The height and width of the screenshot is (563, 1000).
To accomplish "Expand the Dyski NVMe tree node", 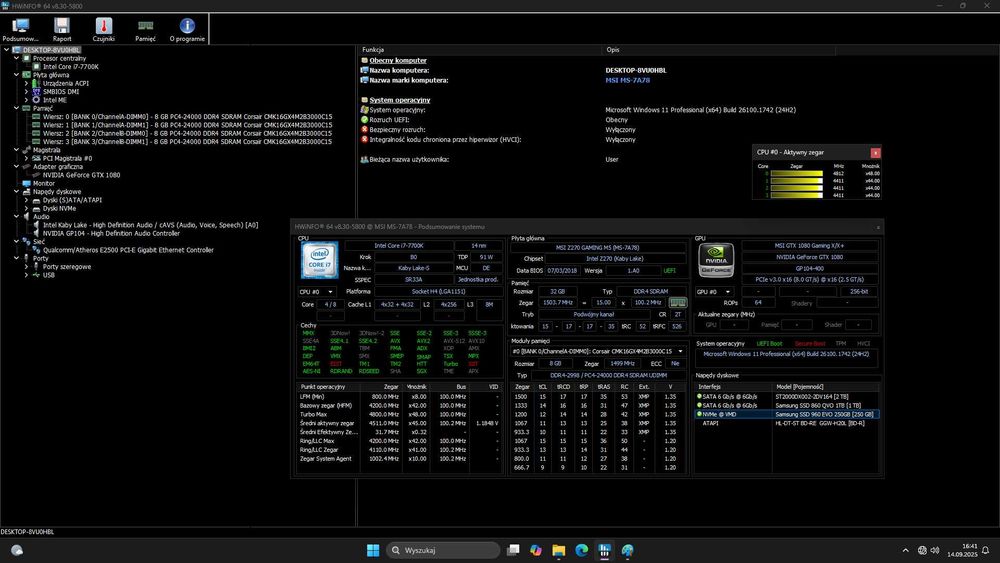I will coord(28,208).
